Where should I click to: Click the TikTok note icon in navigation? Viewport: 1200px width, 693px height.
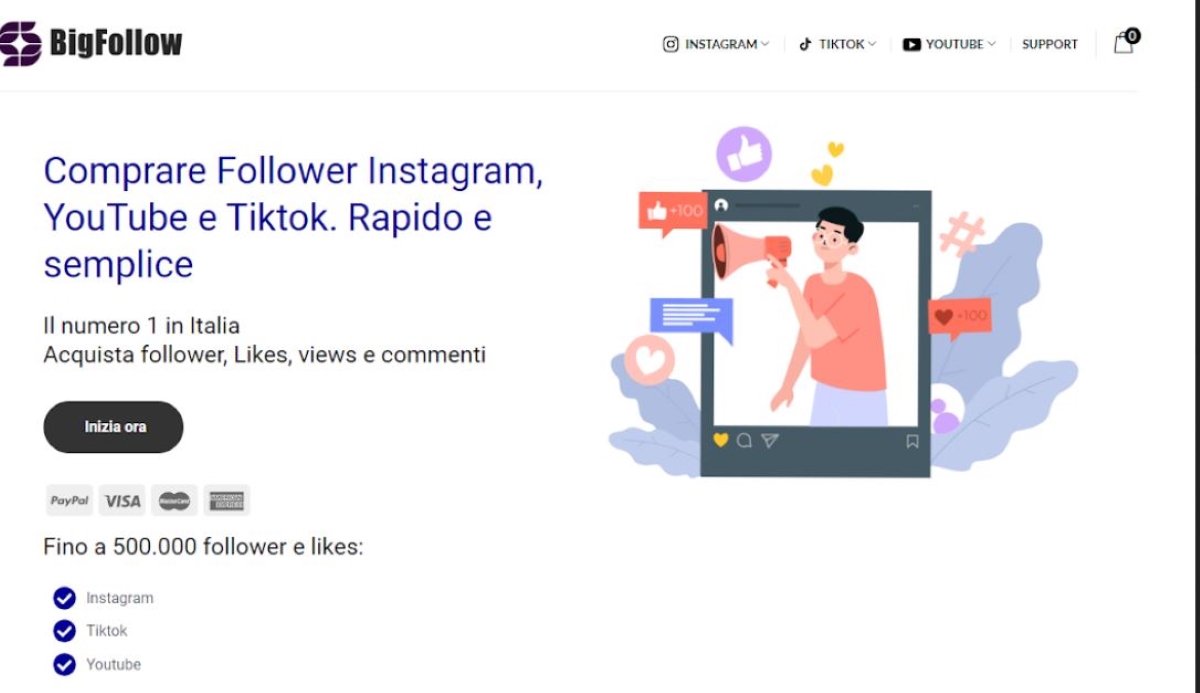point(805,44)
